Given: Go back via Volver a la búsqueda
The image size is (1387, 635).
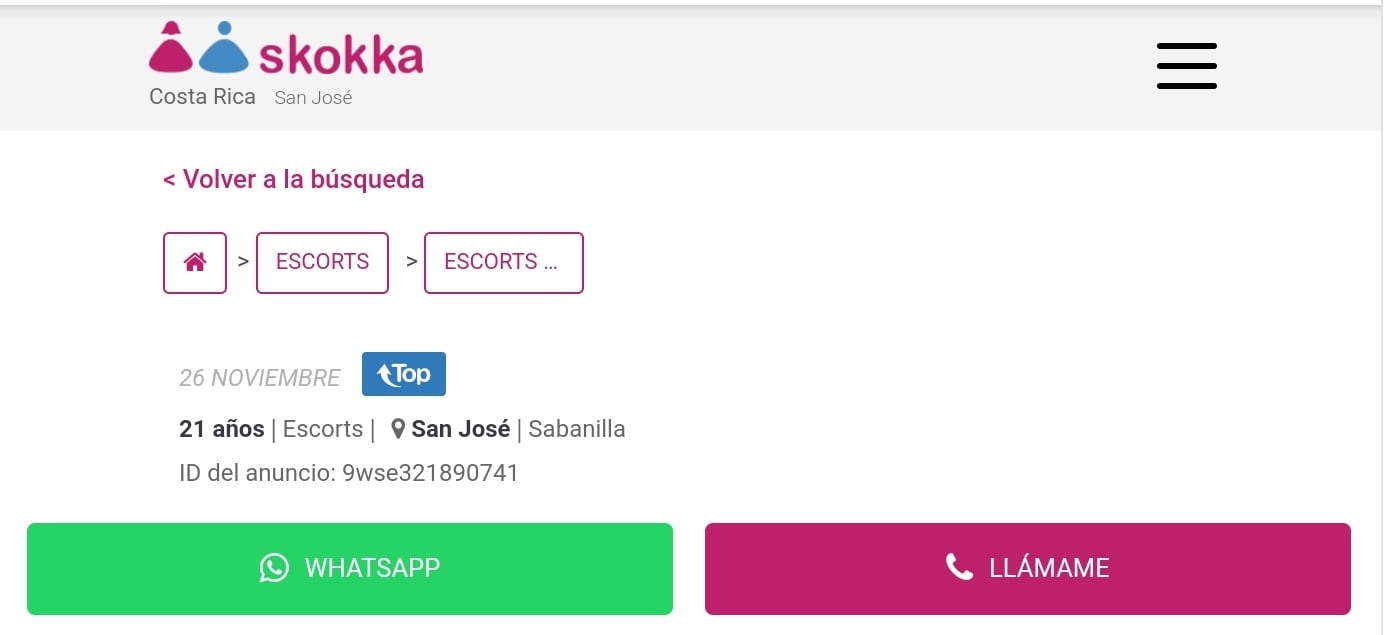Looking at the screenshot, I should 293,180.
